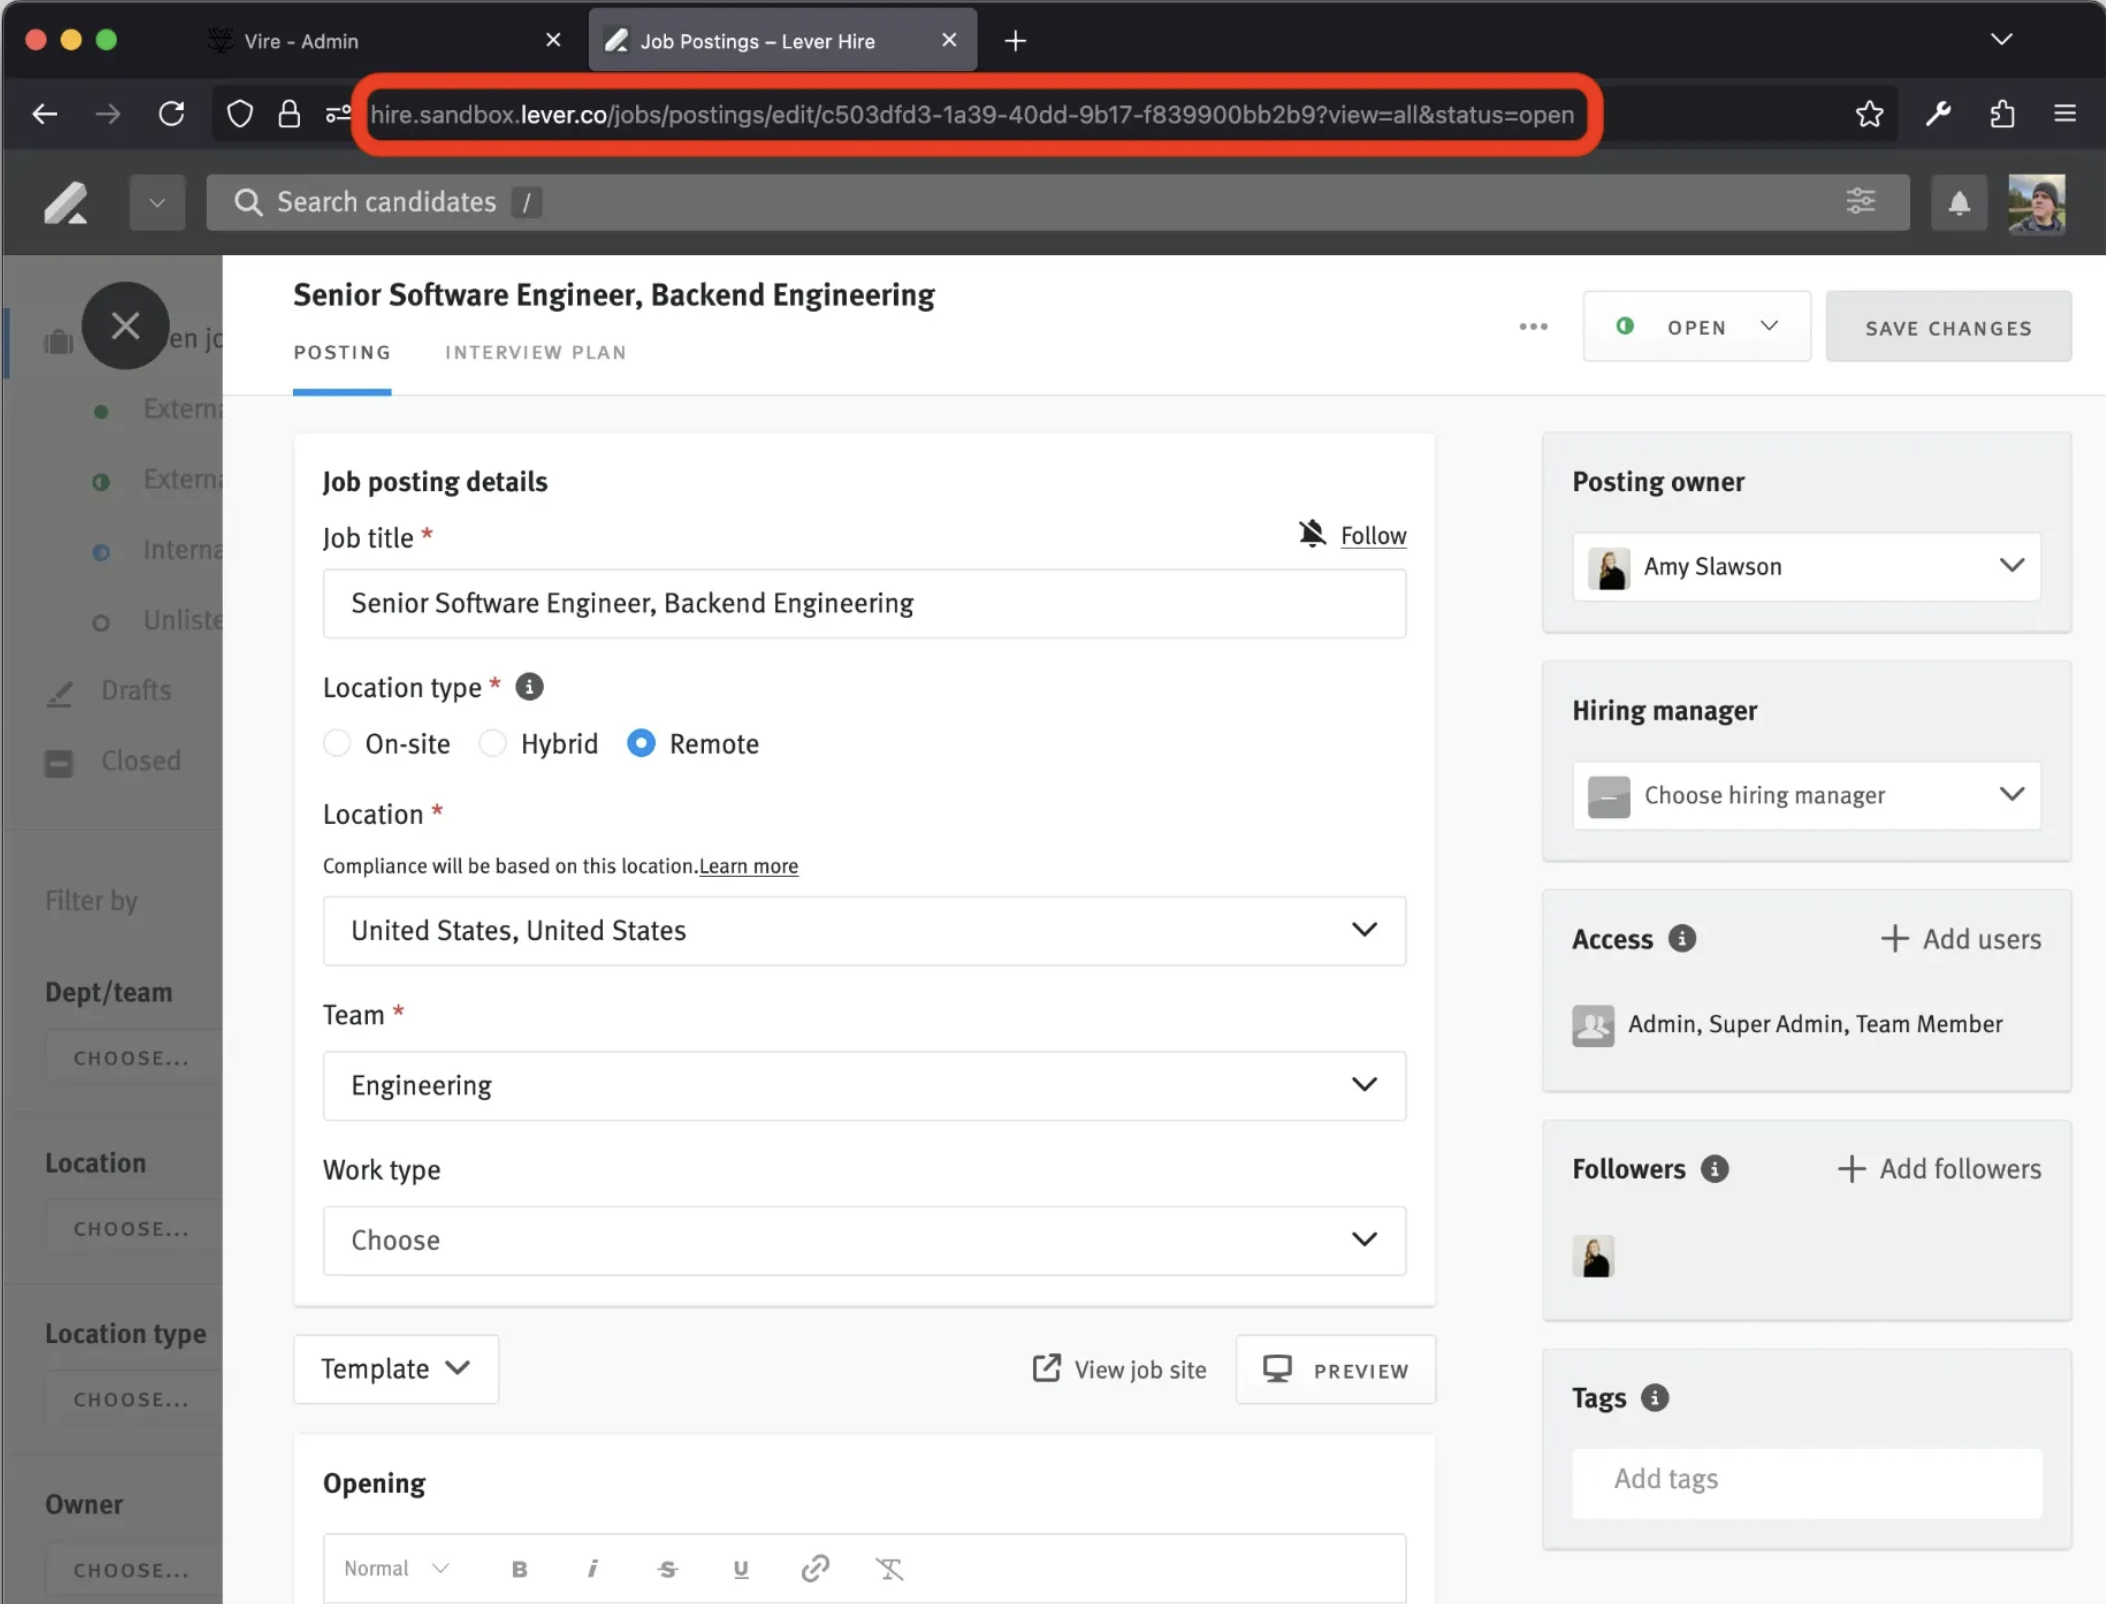
Task: Clear formatting in Opening editor
Action: pyautogui.click(x=889, y=1569)
